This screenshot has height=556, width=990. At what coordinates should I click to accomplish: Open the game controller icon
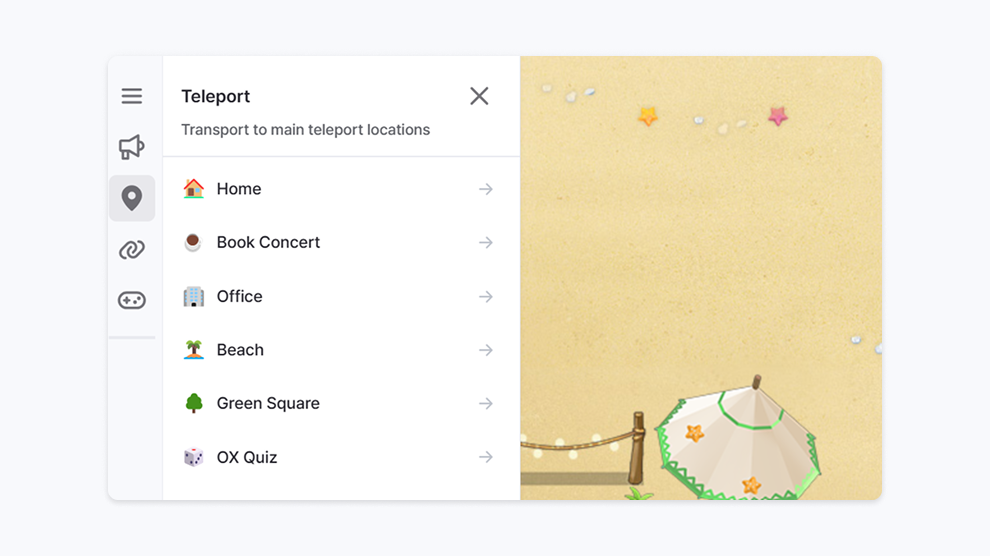point(132,300)
